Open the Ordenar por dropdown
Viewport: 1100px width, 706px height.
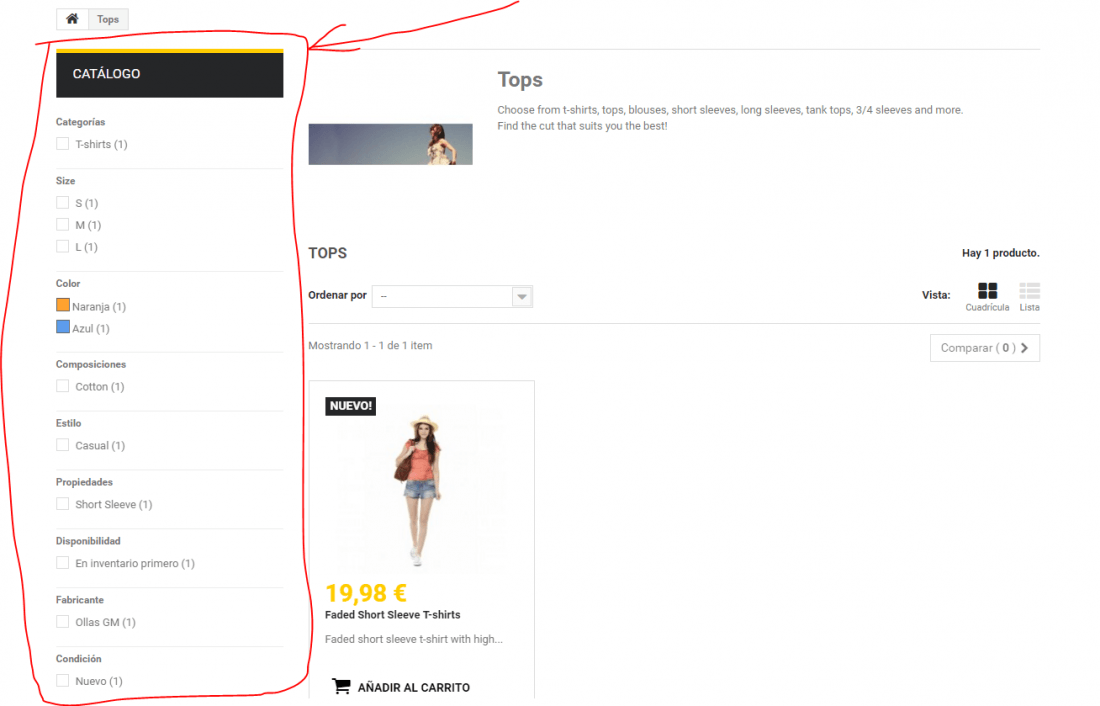coord(452,296)
